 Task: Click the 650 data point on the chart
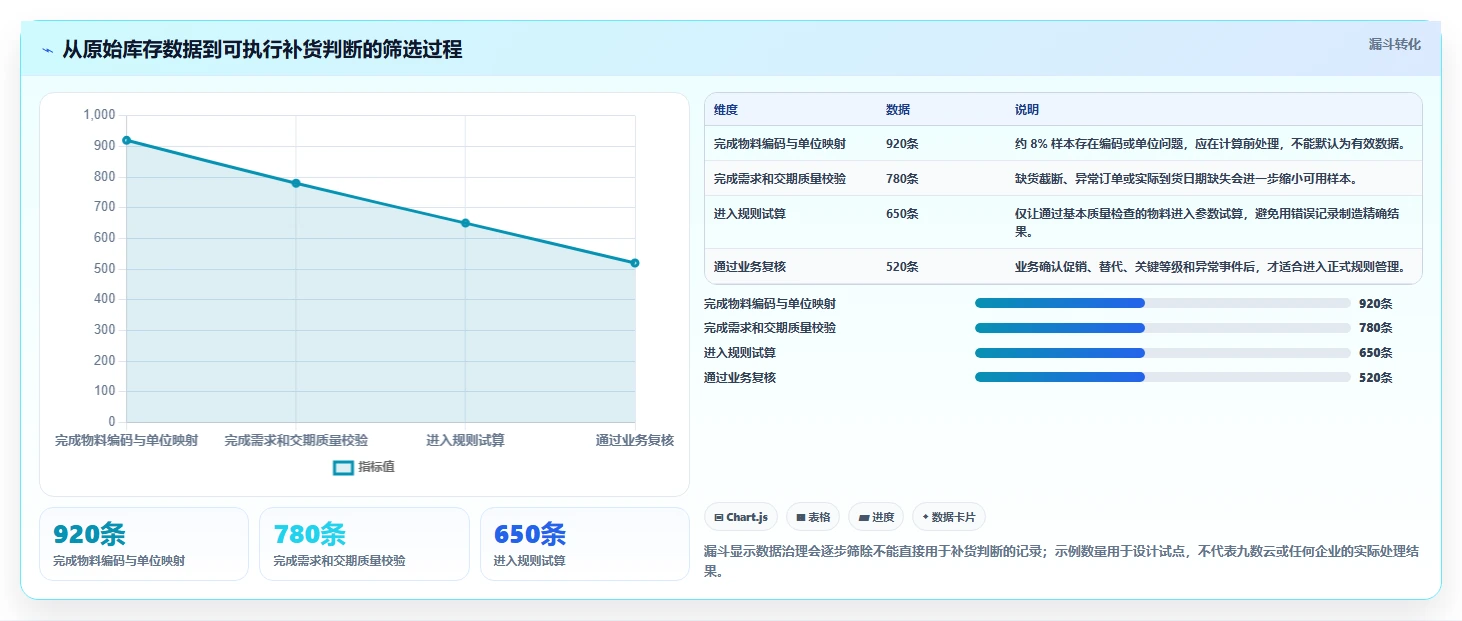(x=465, y=223)
